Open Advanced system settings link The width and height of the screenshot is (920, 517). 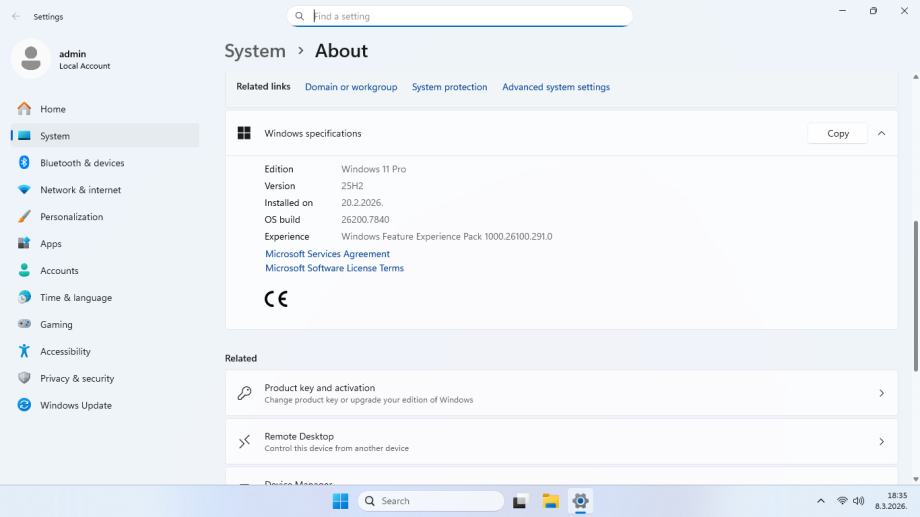(556, 87)
